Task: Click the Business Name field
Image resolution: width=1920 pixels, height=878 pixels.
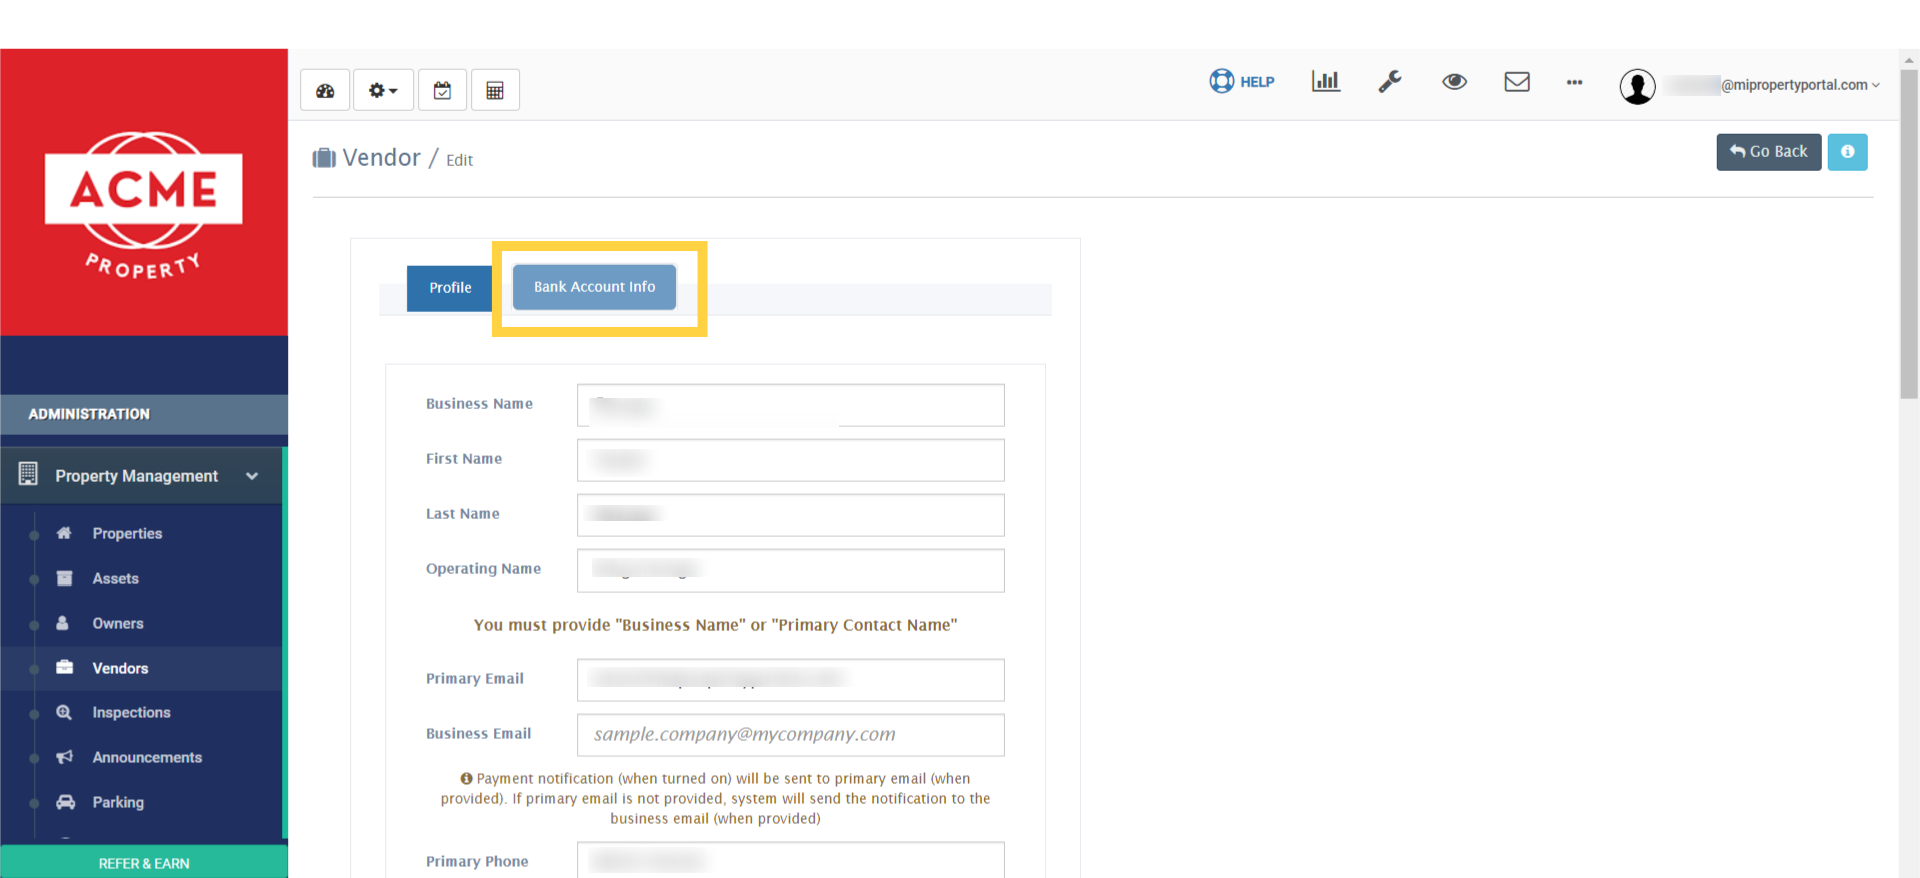Action: coord(790,405)
